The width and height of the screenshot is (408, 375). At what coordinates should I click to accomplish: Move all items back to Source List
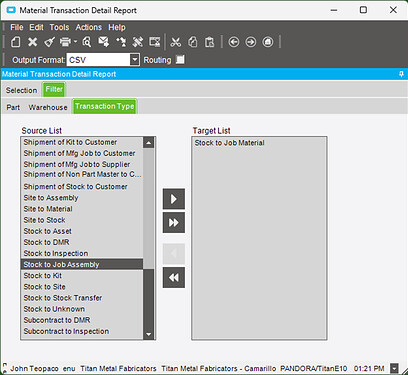click(x=174, y=277)
